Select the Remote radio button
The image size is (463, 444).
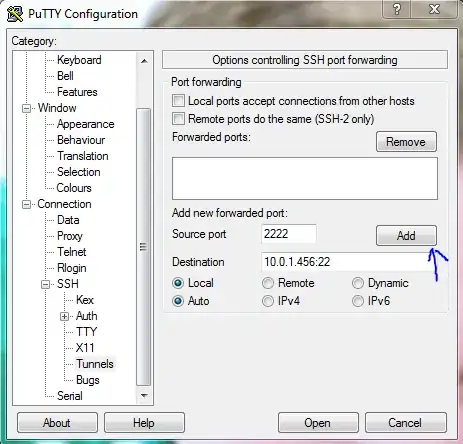268,283
